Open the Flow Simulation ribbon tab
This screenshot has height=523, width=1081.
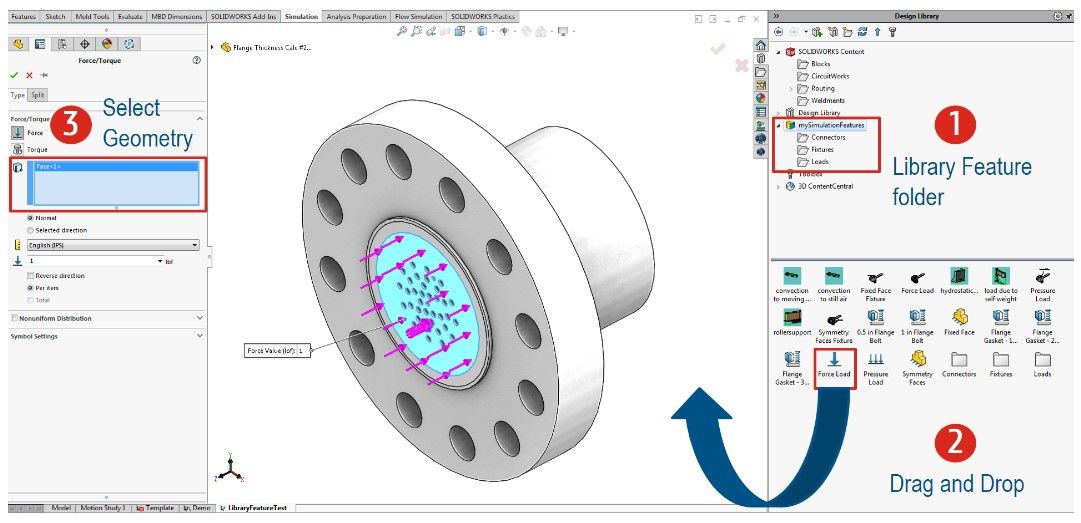[x=418, y=17]
